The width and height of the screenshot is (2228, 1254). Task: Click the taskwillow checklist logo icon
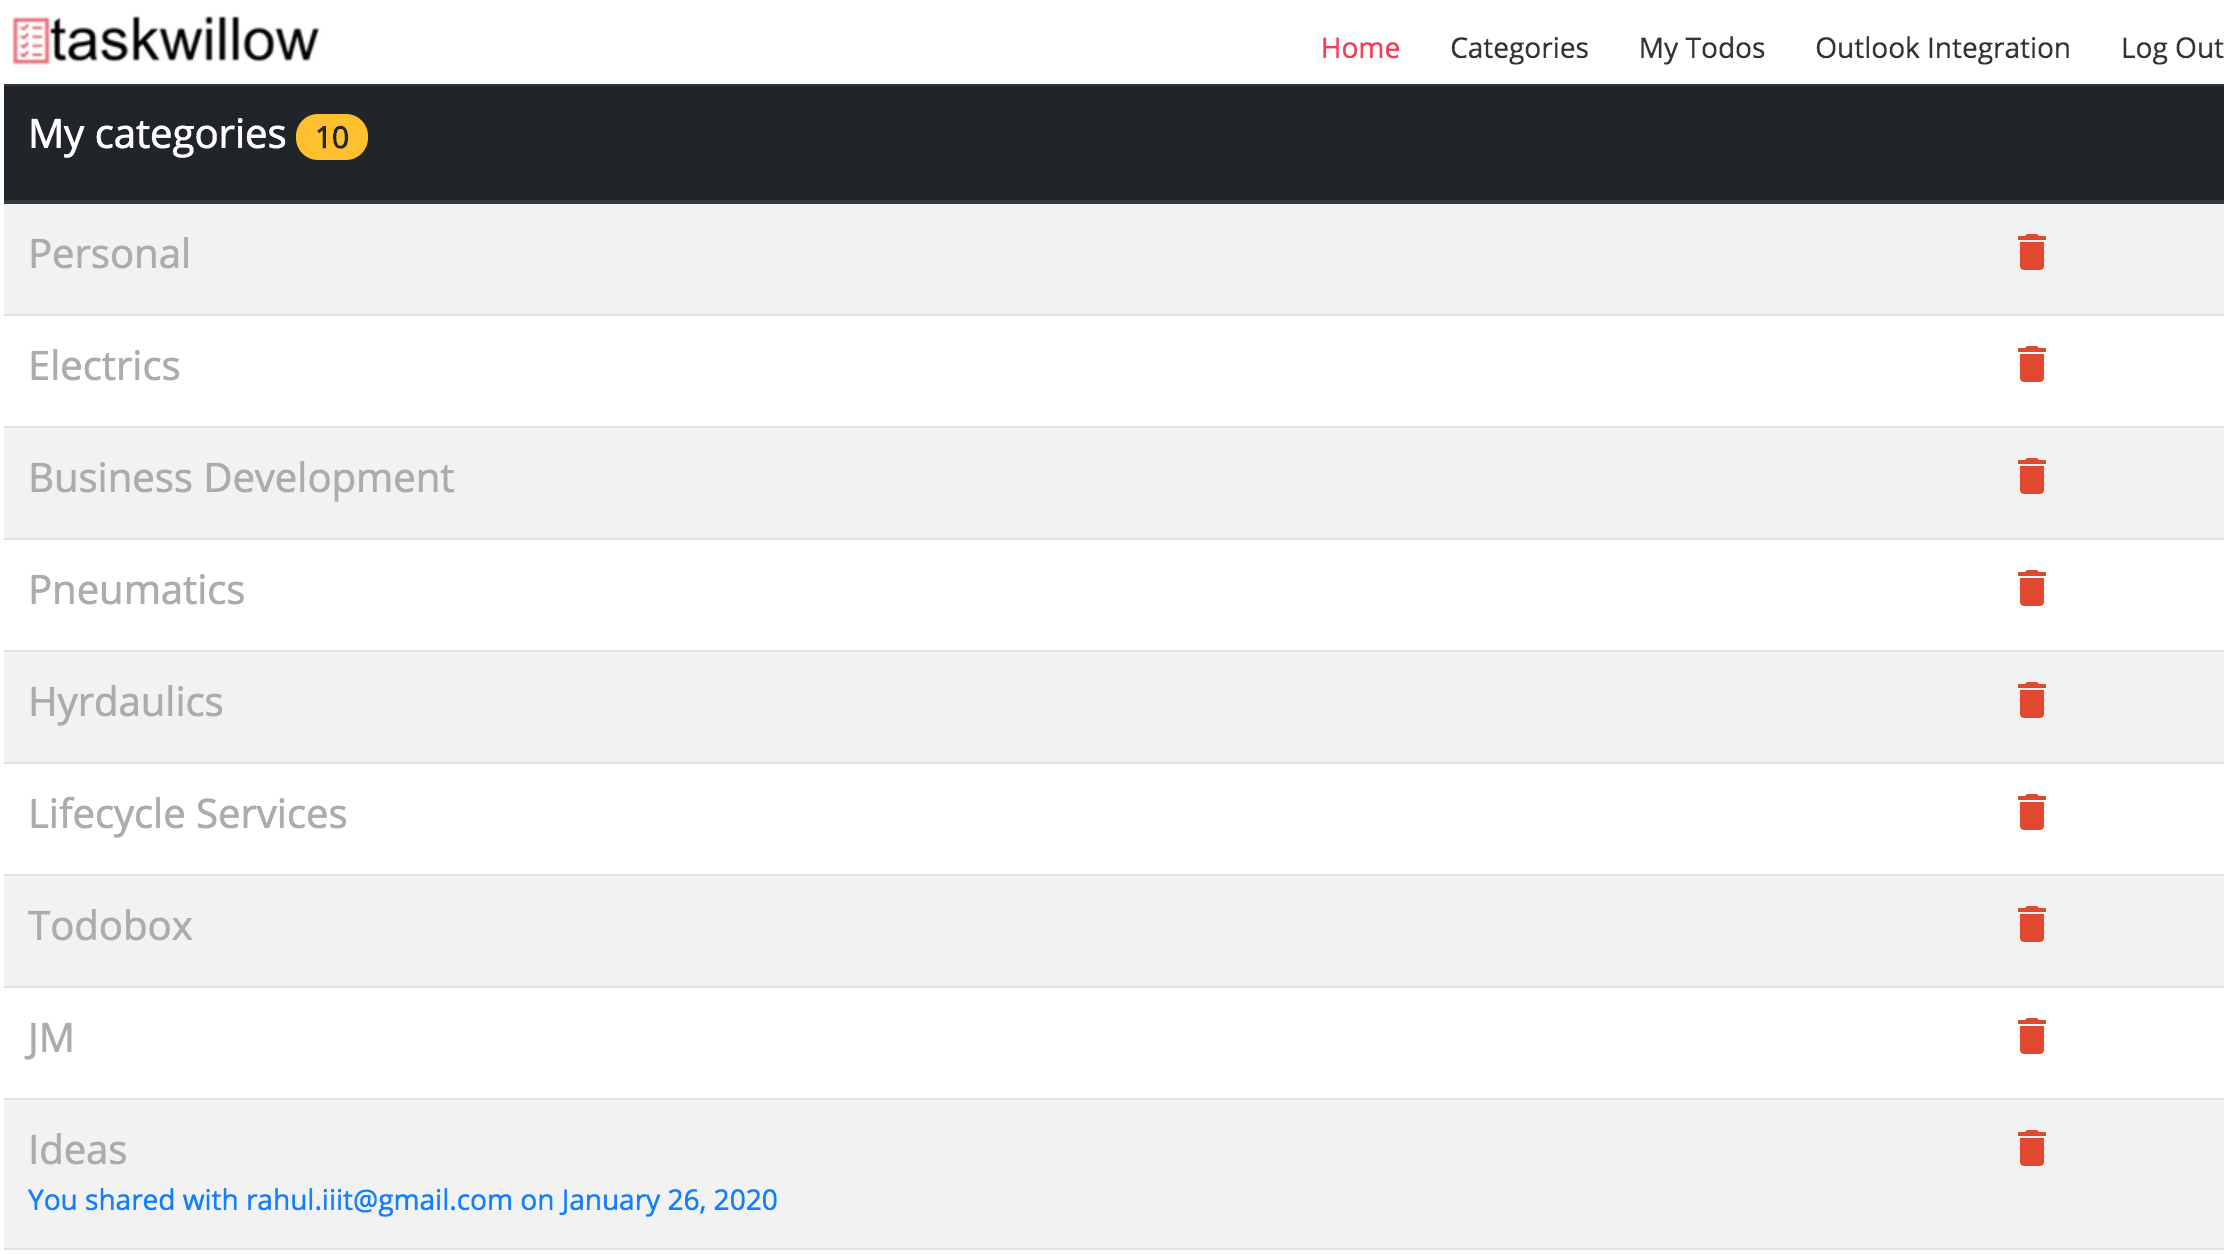point(30,42)
